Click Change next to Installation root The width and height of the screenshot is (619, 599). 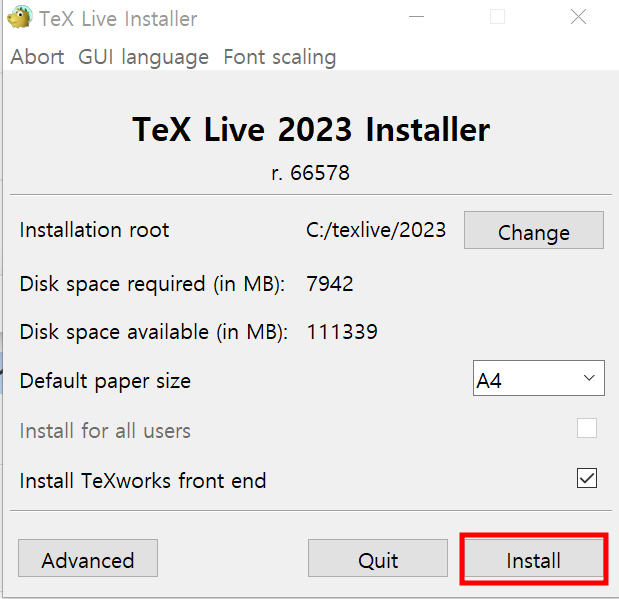534,230
